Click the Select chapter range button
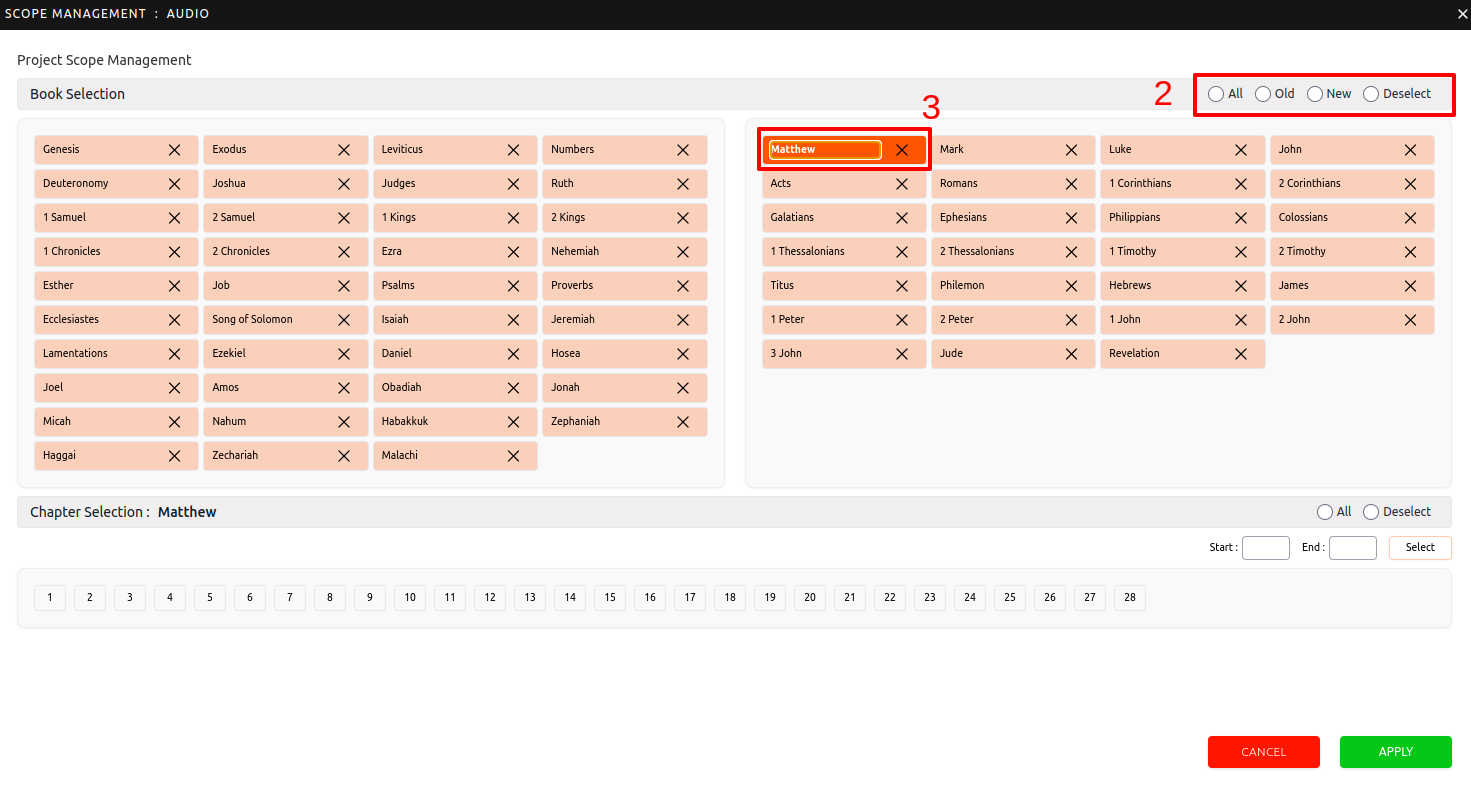 coord(1419,548)
